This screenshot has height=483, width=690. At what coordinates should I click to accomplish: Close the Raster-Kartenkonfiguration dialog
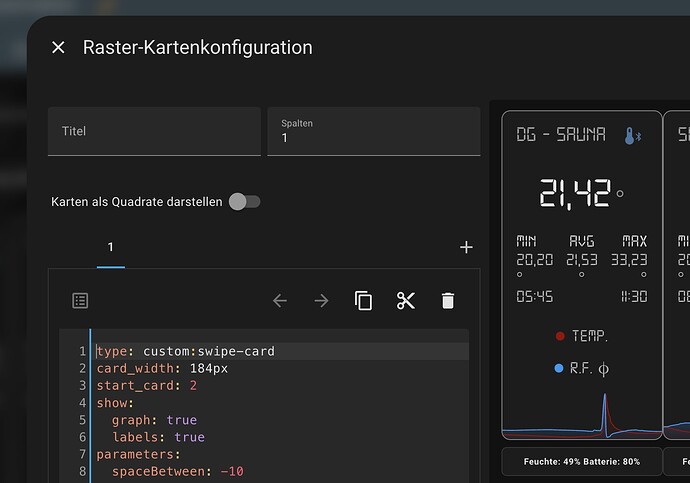tap(58, 48)
